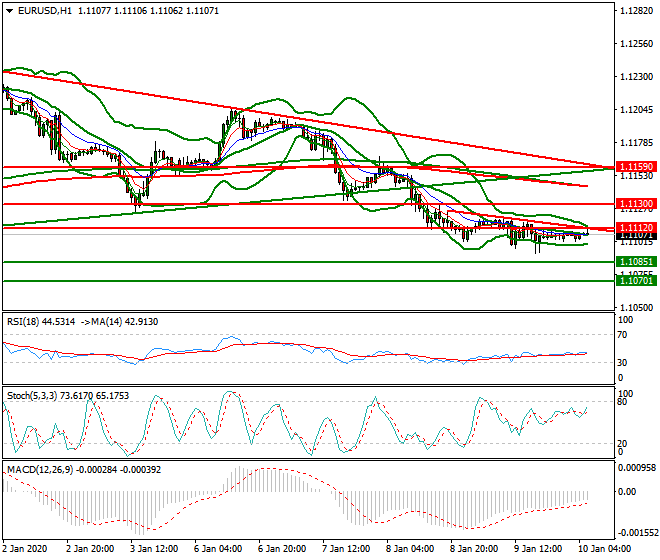Select the RSI(18) 44.5314 indicator label
660x560 pixels.
coord(41,322)
